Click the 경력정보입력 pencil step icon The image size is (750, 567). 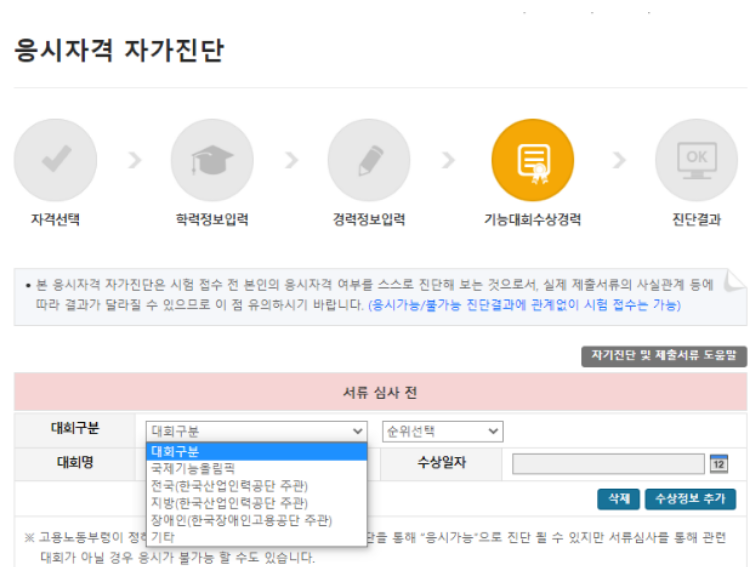369,160
